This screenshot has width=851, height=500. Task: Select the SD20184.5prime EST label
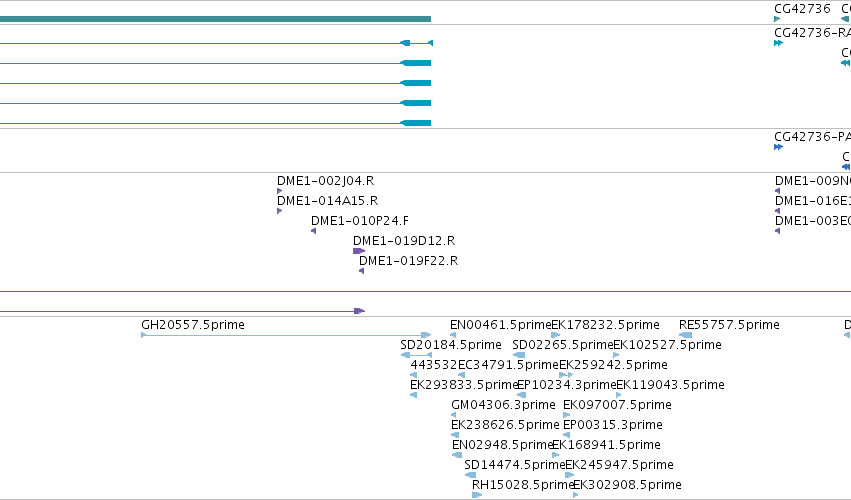[x=450, y=345]
